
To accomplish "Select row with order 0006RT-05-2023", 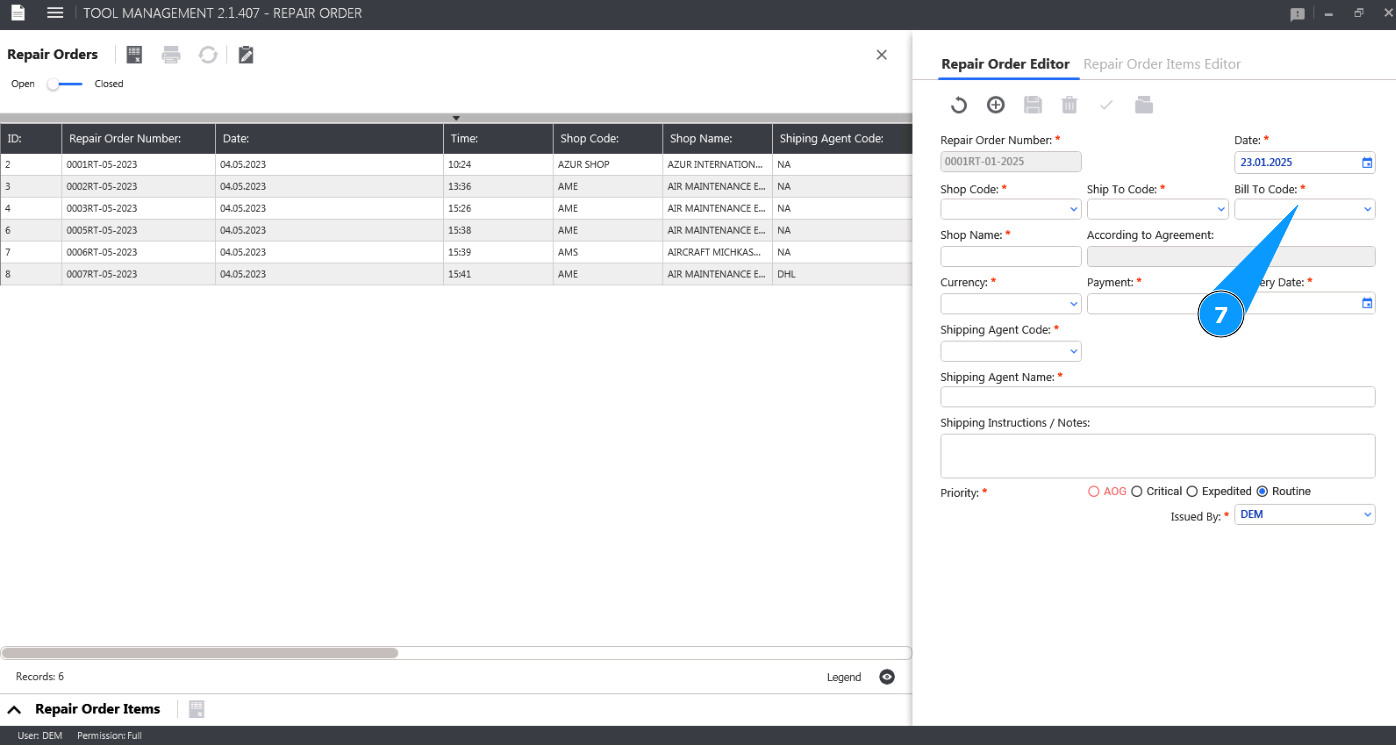I will pos(456,252).
